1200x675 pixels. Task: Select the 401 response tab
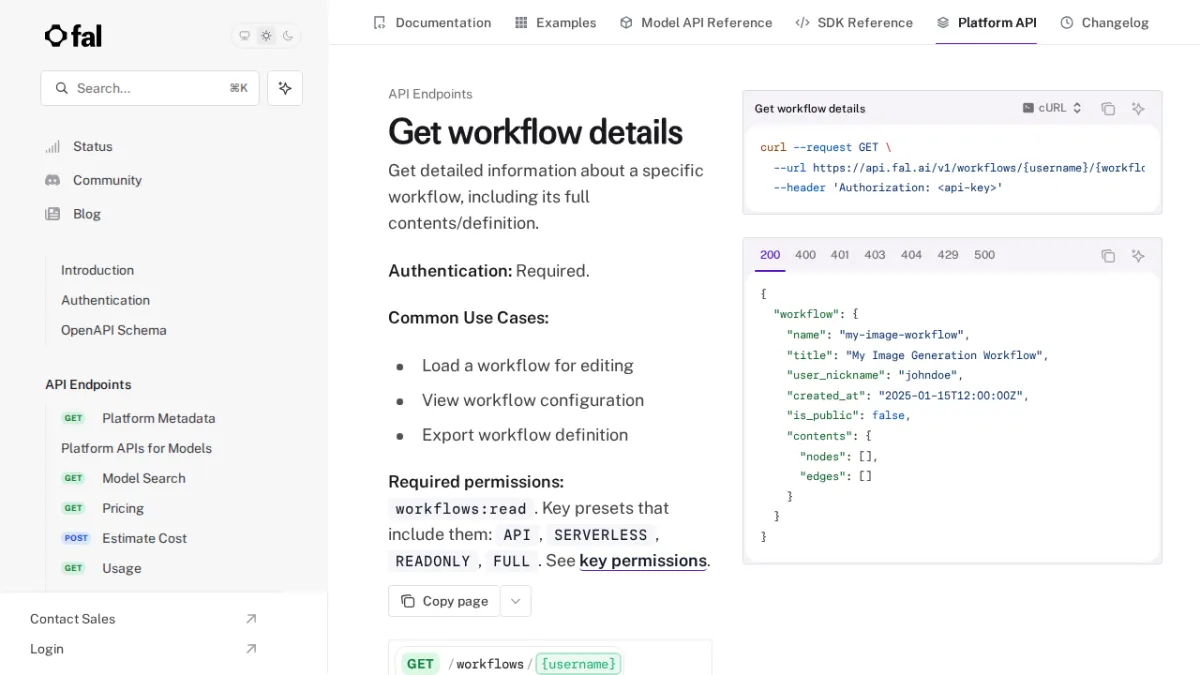(840, 255)
